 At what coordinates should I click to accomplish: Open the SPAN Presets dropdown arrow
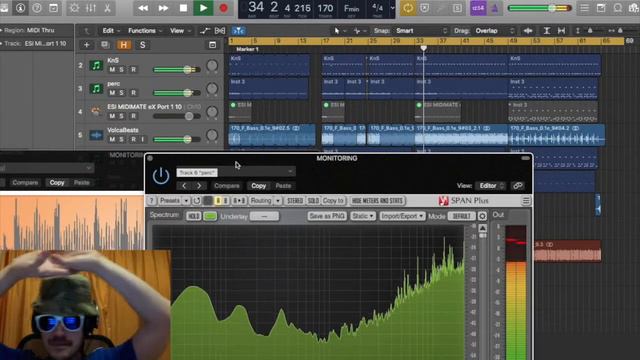[186, 201]
